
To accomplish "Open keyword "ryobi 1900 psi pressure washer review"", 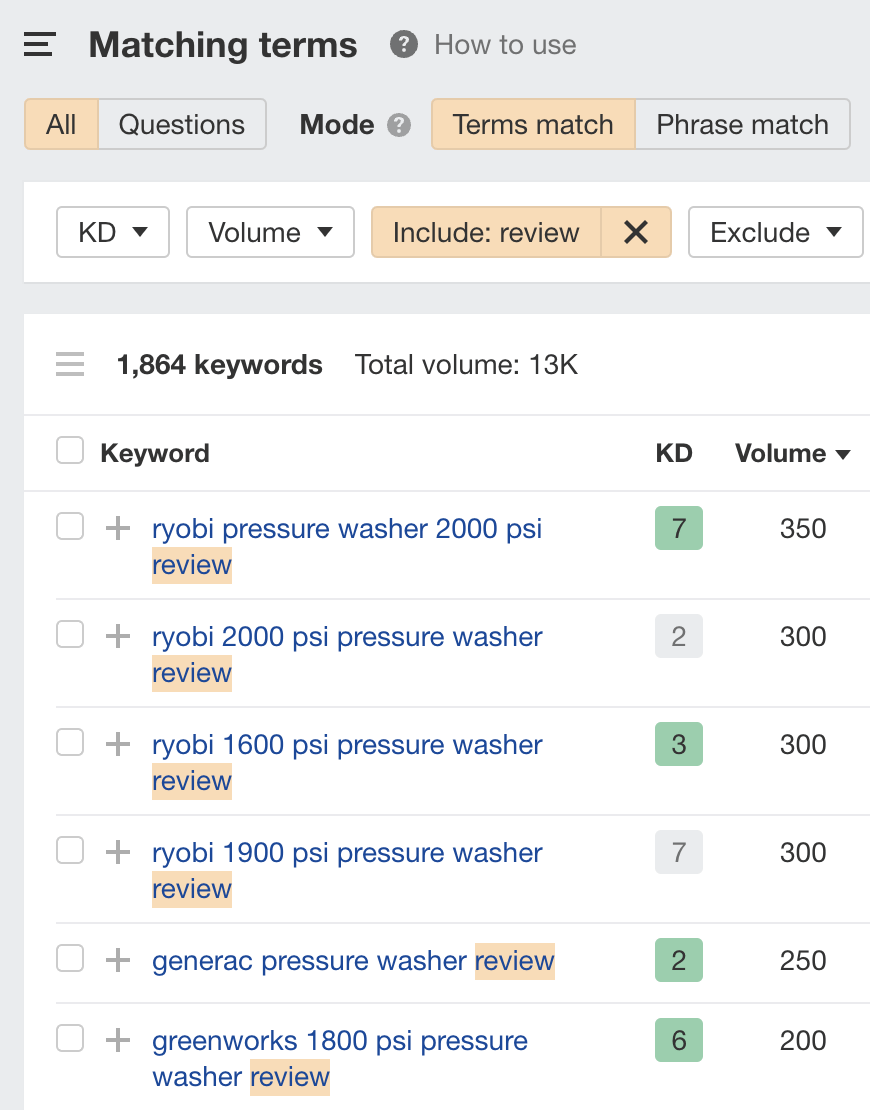I will 346,870.
